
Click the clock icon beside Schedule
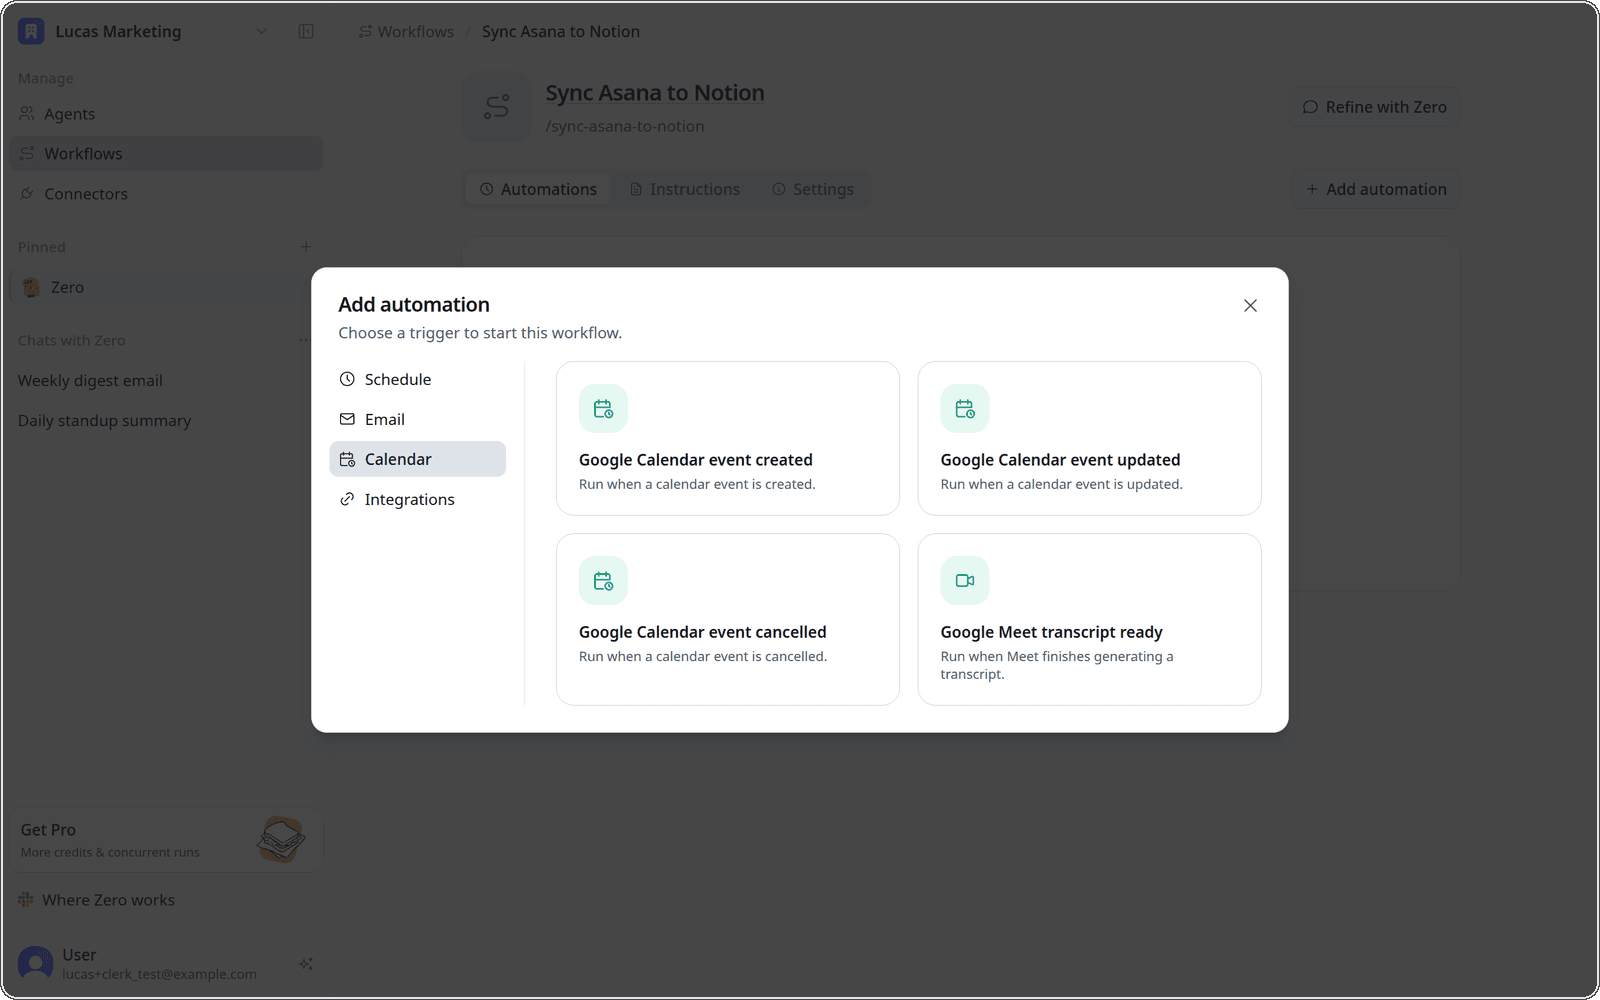tap(347, 379)
